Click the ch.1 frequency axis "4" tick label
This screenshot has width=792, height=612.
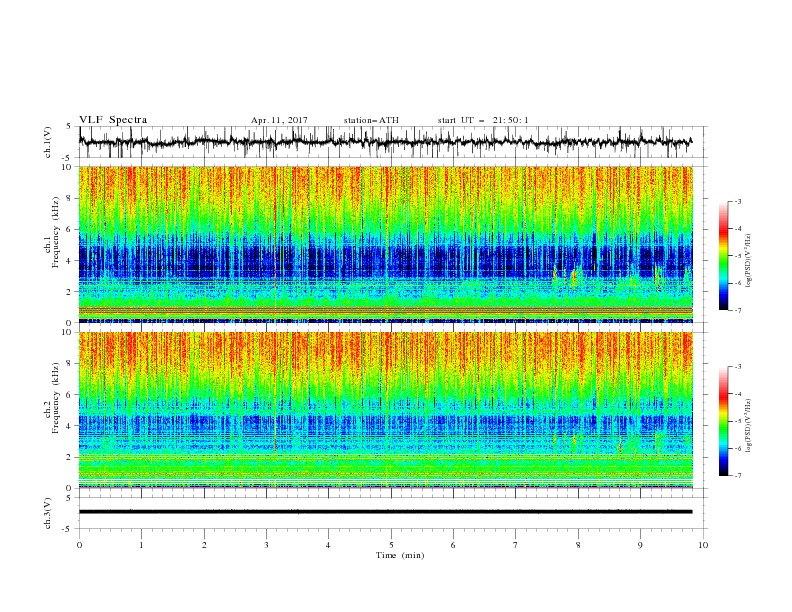(71, 261)
